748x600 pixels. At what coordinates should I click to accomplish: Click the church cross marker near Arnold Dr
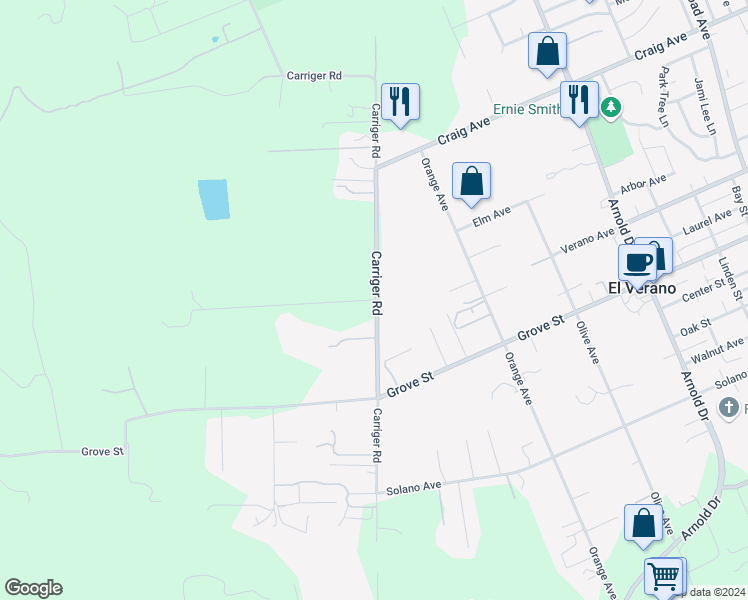728,409
